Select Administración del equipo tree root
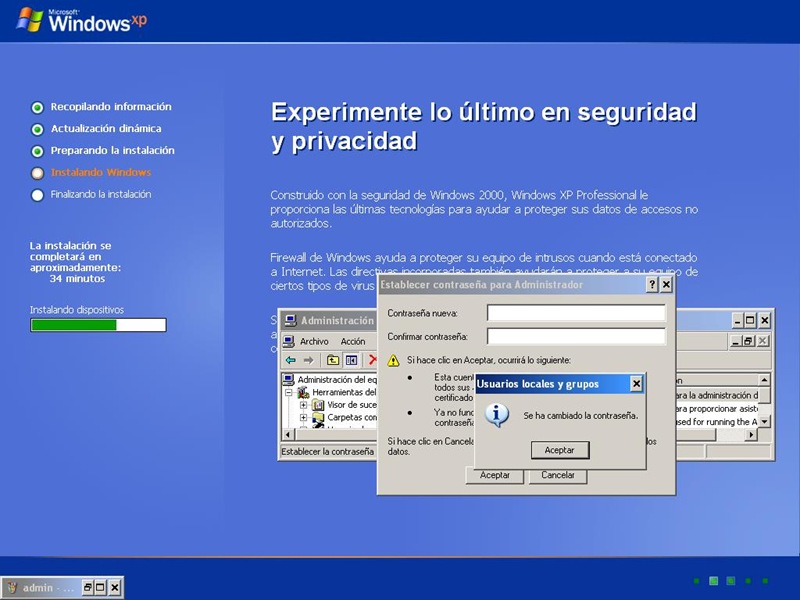This screenshot has width=800, height=600. (337, 380)
